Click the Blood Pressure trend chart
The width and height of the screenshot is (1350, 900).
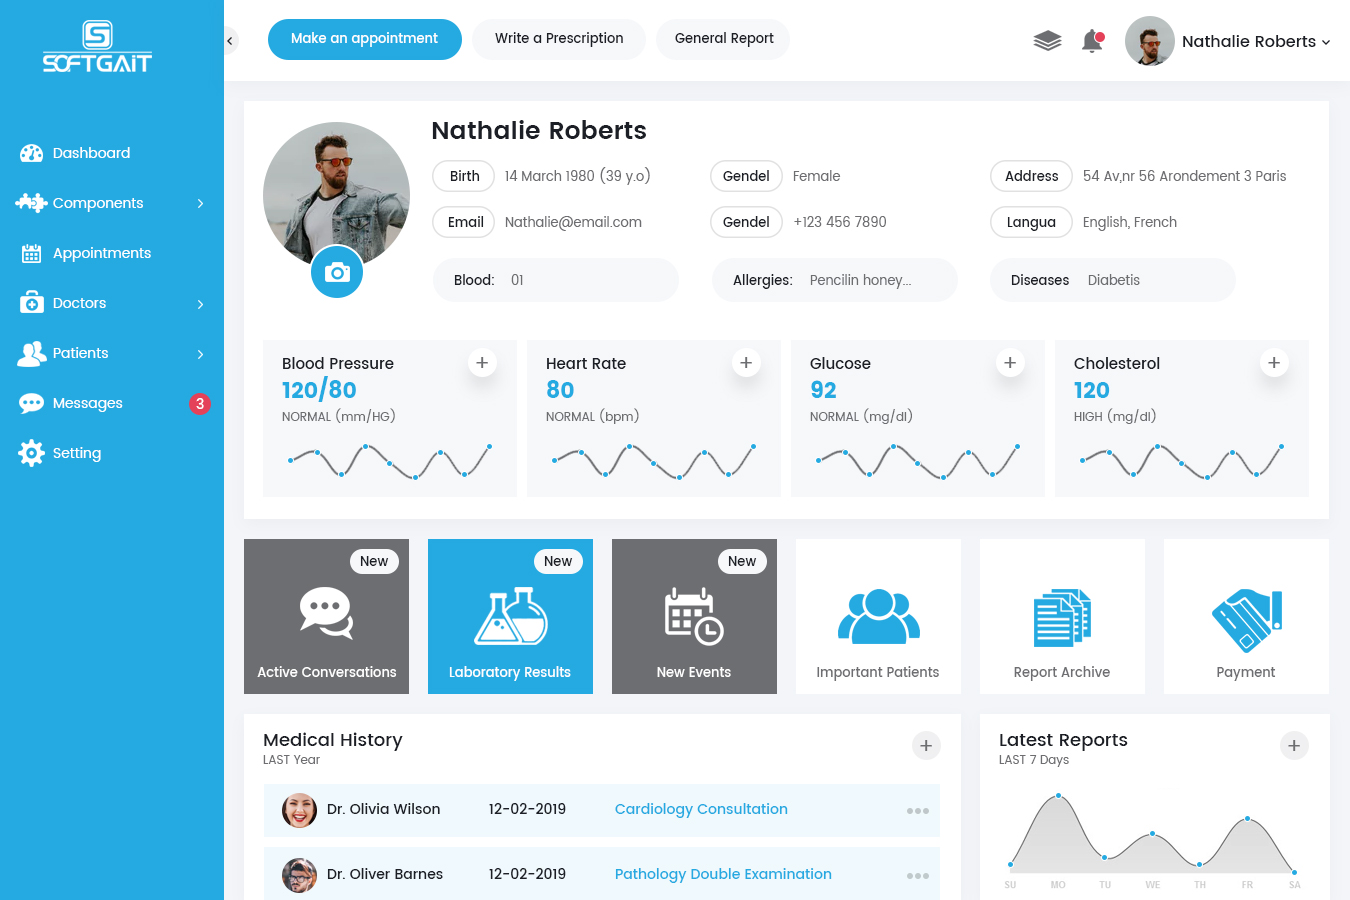(390, 461)
